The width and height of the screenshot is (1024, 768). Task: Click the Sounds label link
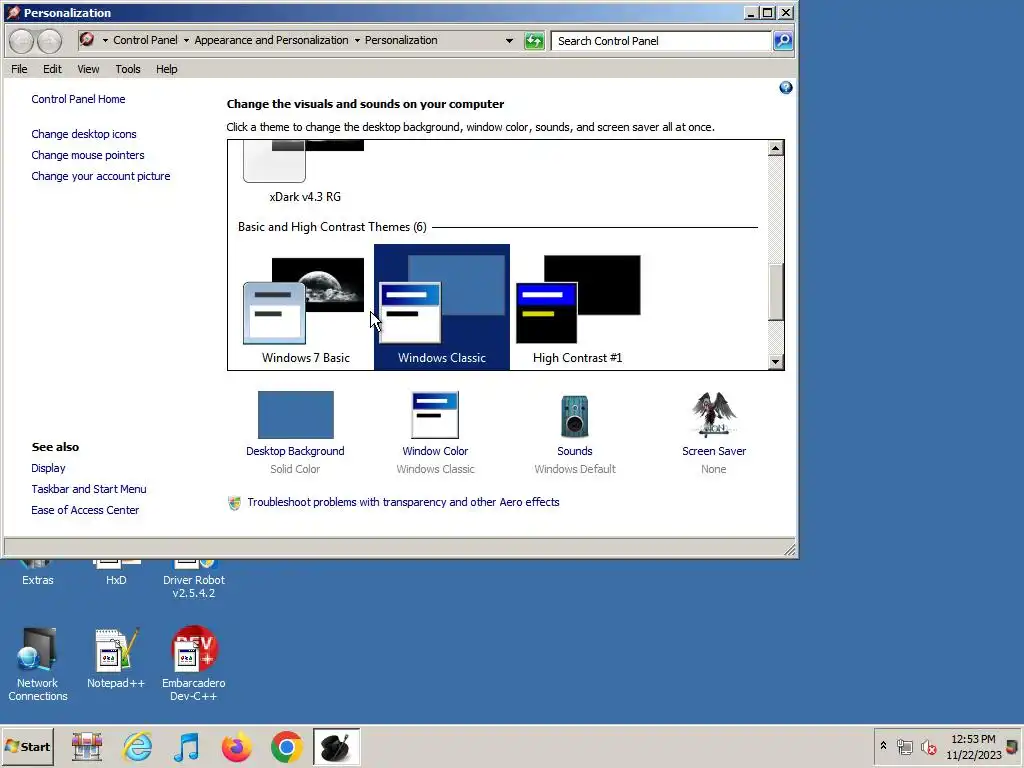pyautogui.click(x=575, y=451)
